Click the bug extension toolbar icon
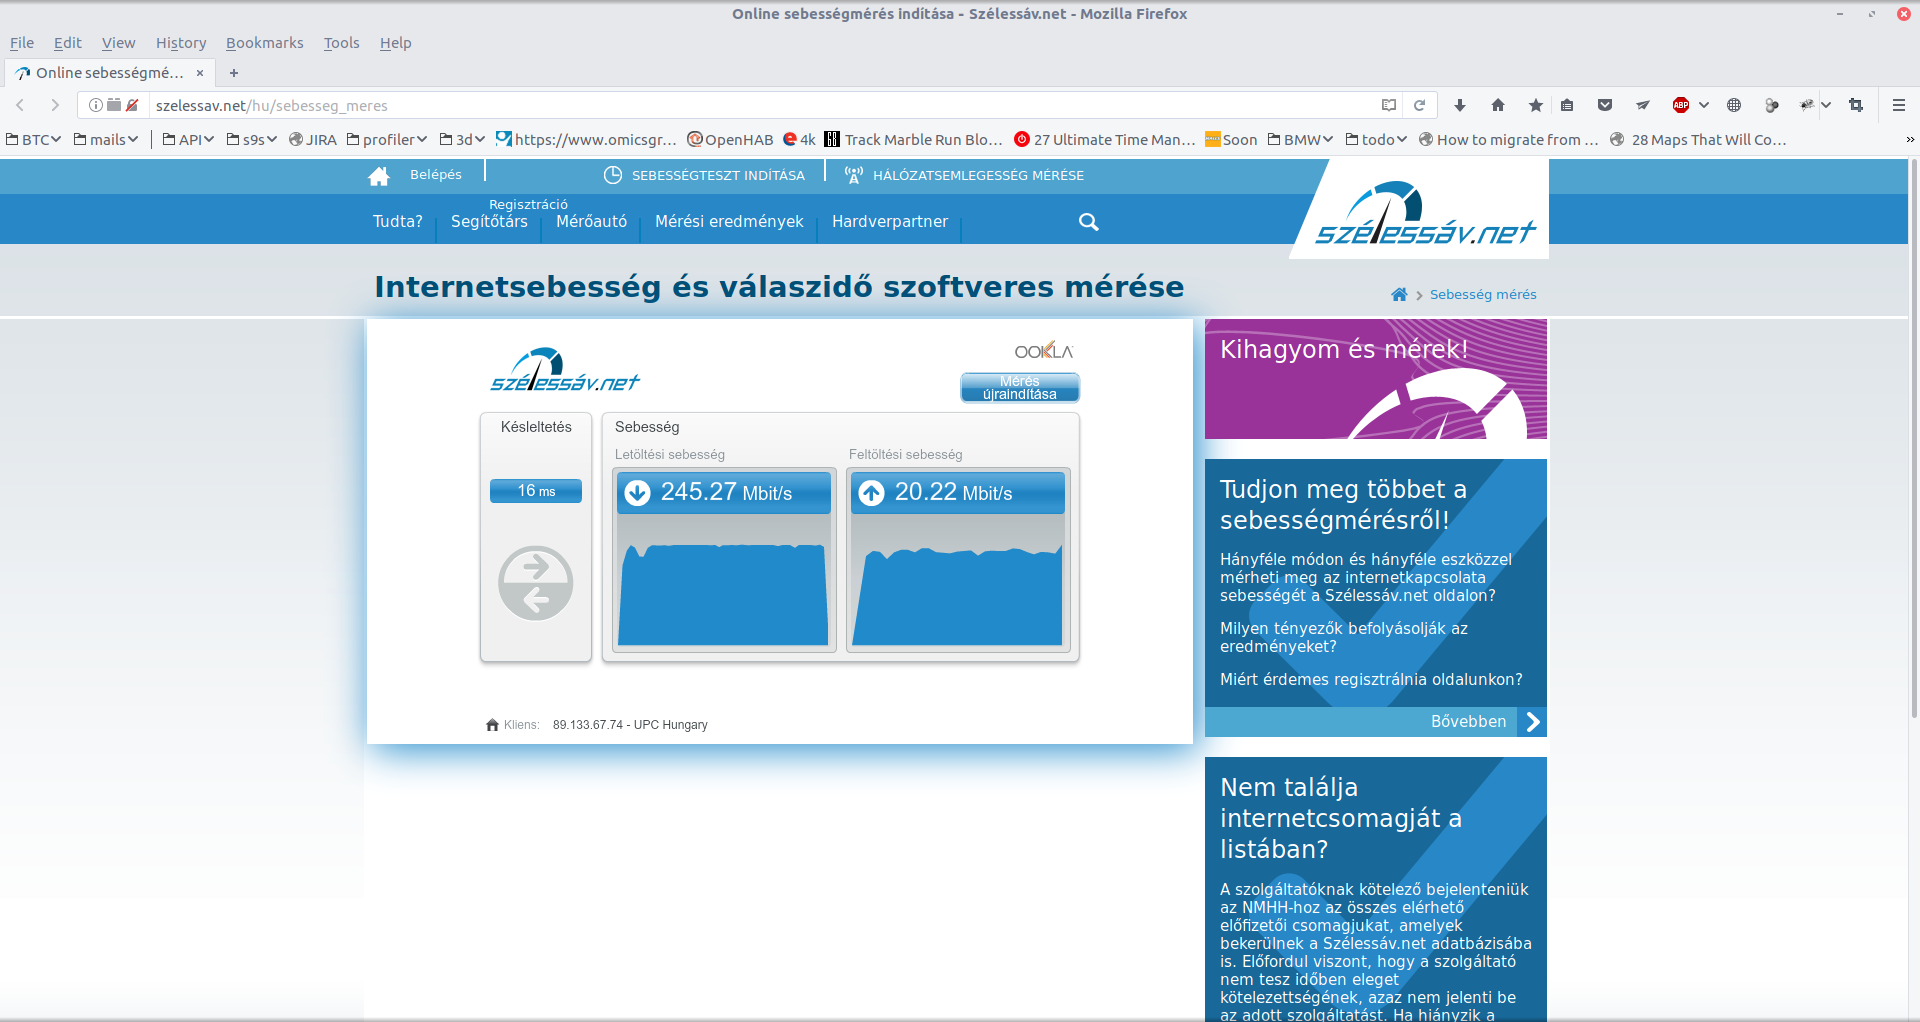Screen dimensions: 1920x1022 1806,105
